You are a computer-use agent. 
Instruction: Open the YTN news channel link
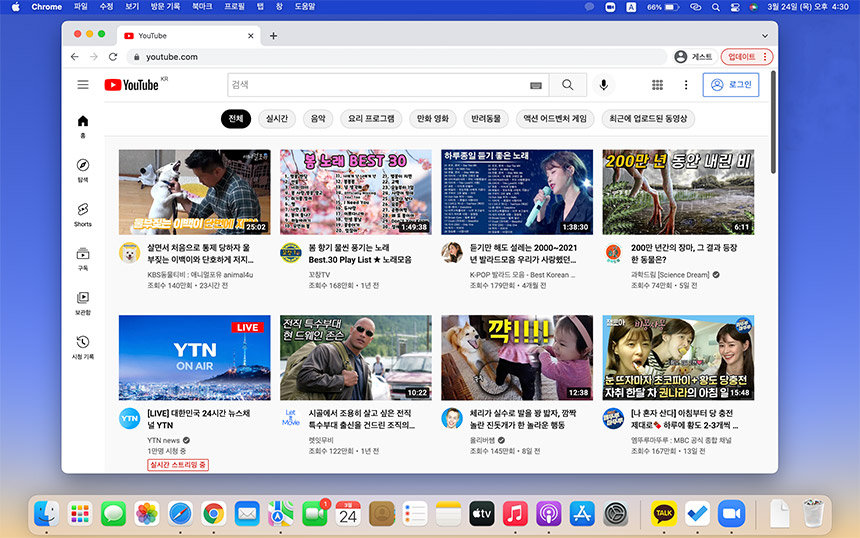click(163, 440)
